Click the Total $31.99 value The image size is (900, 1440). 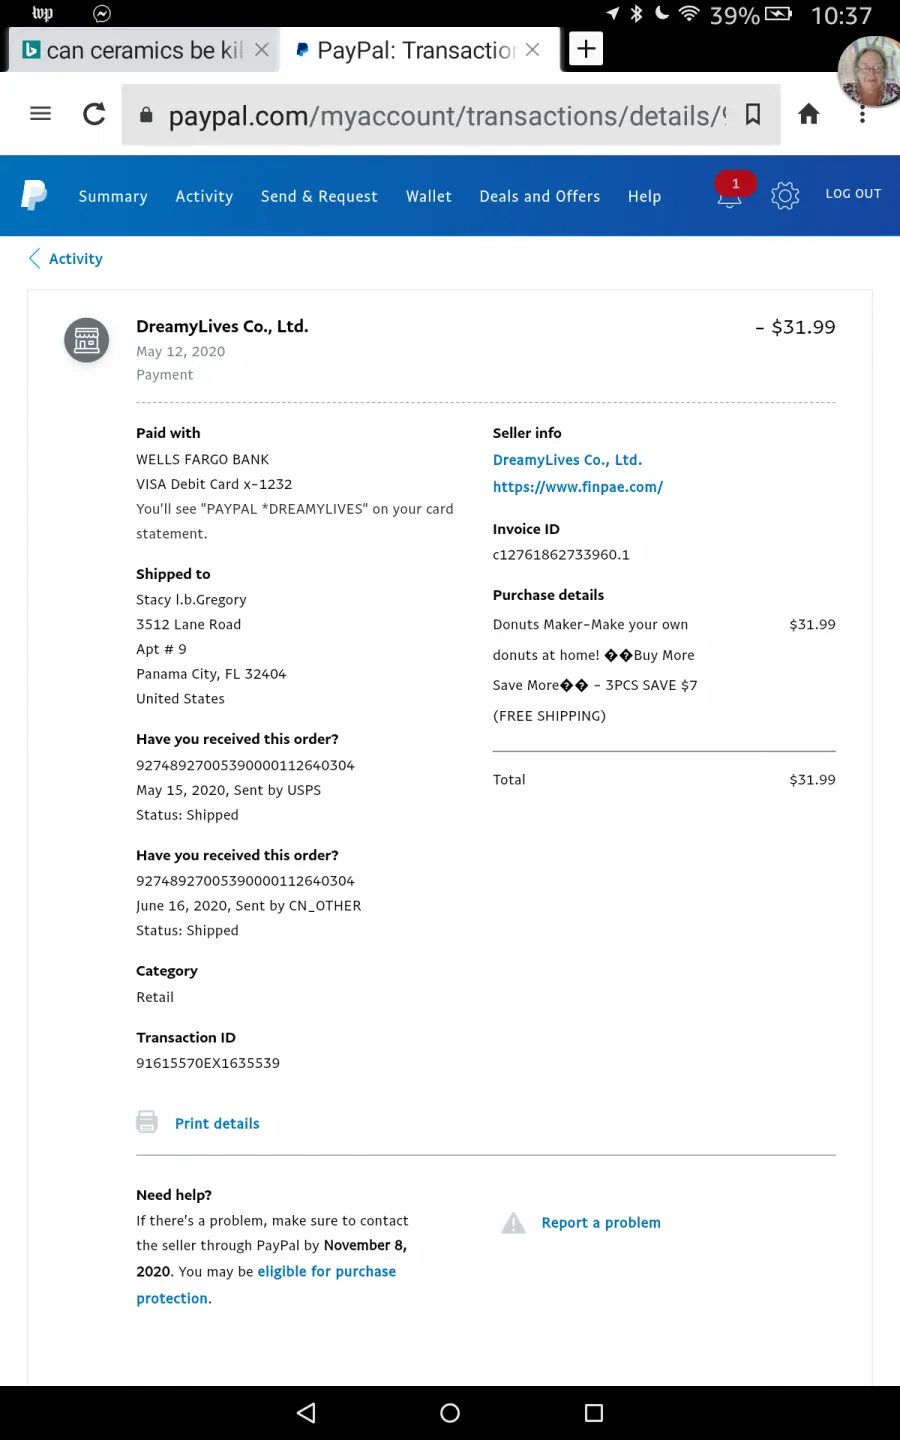click(812, 780)
